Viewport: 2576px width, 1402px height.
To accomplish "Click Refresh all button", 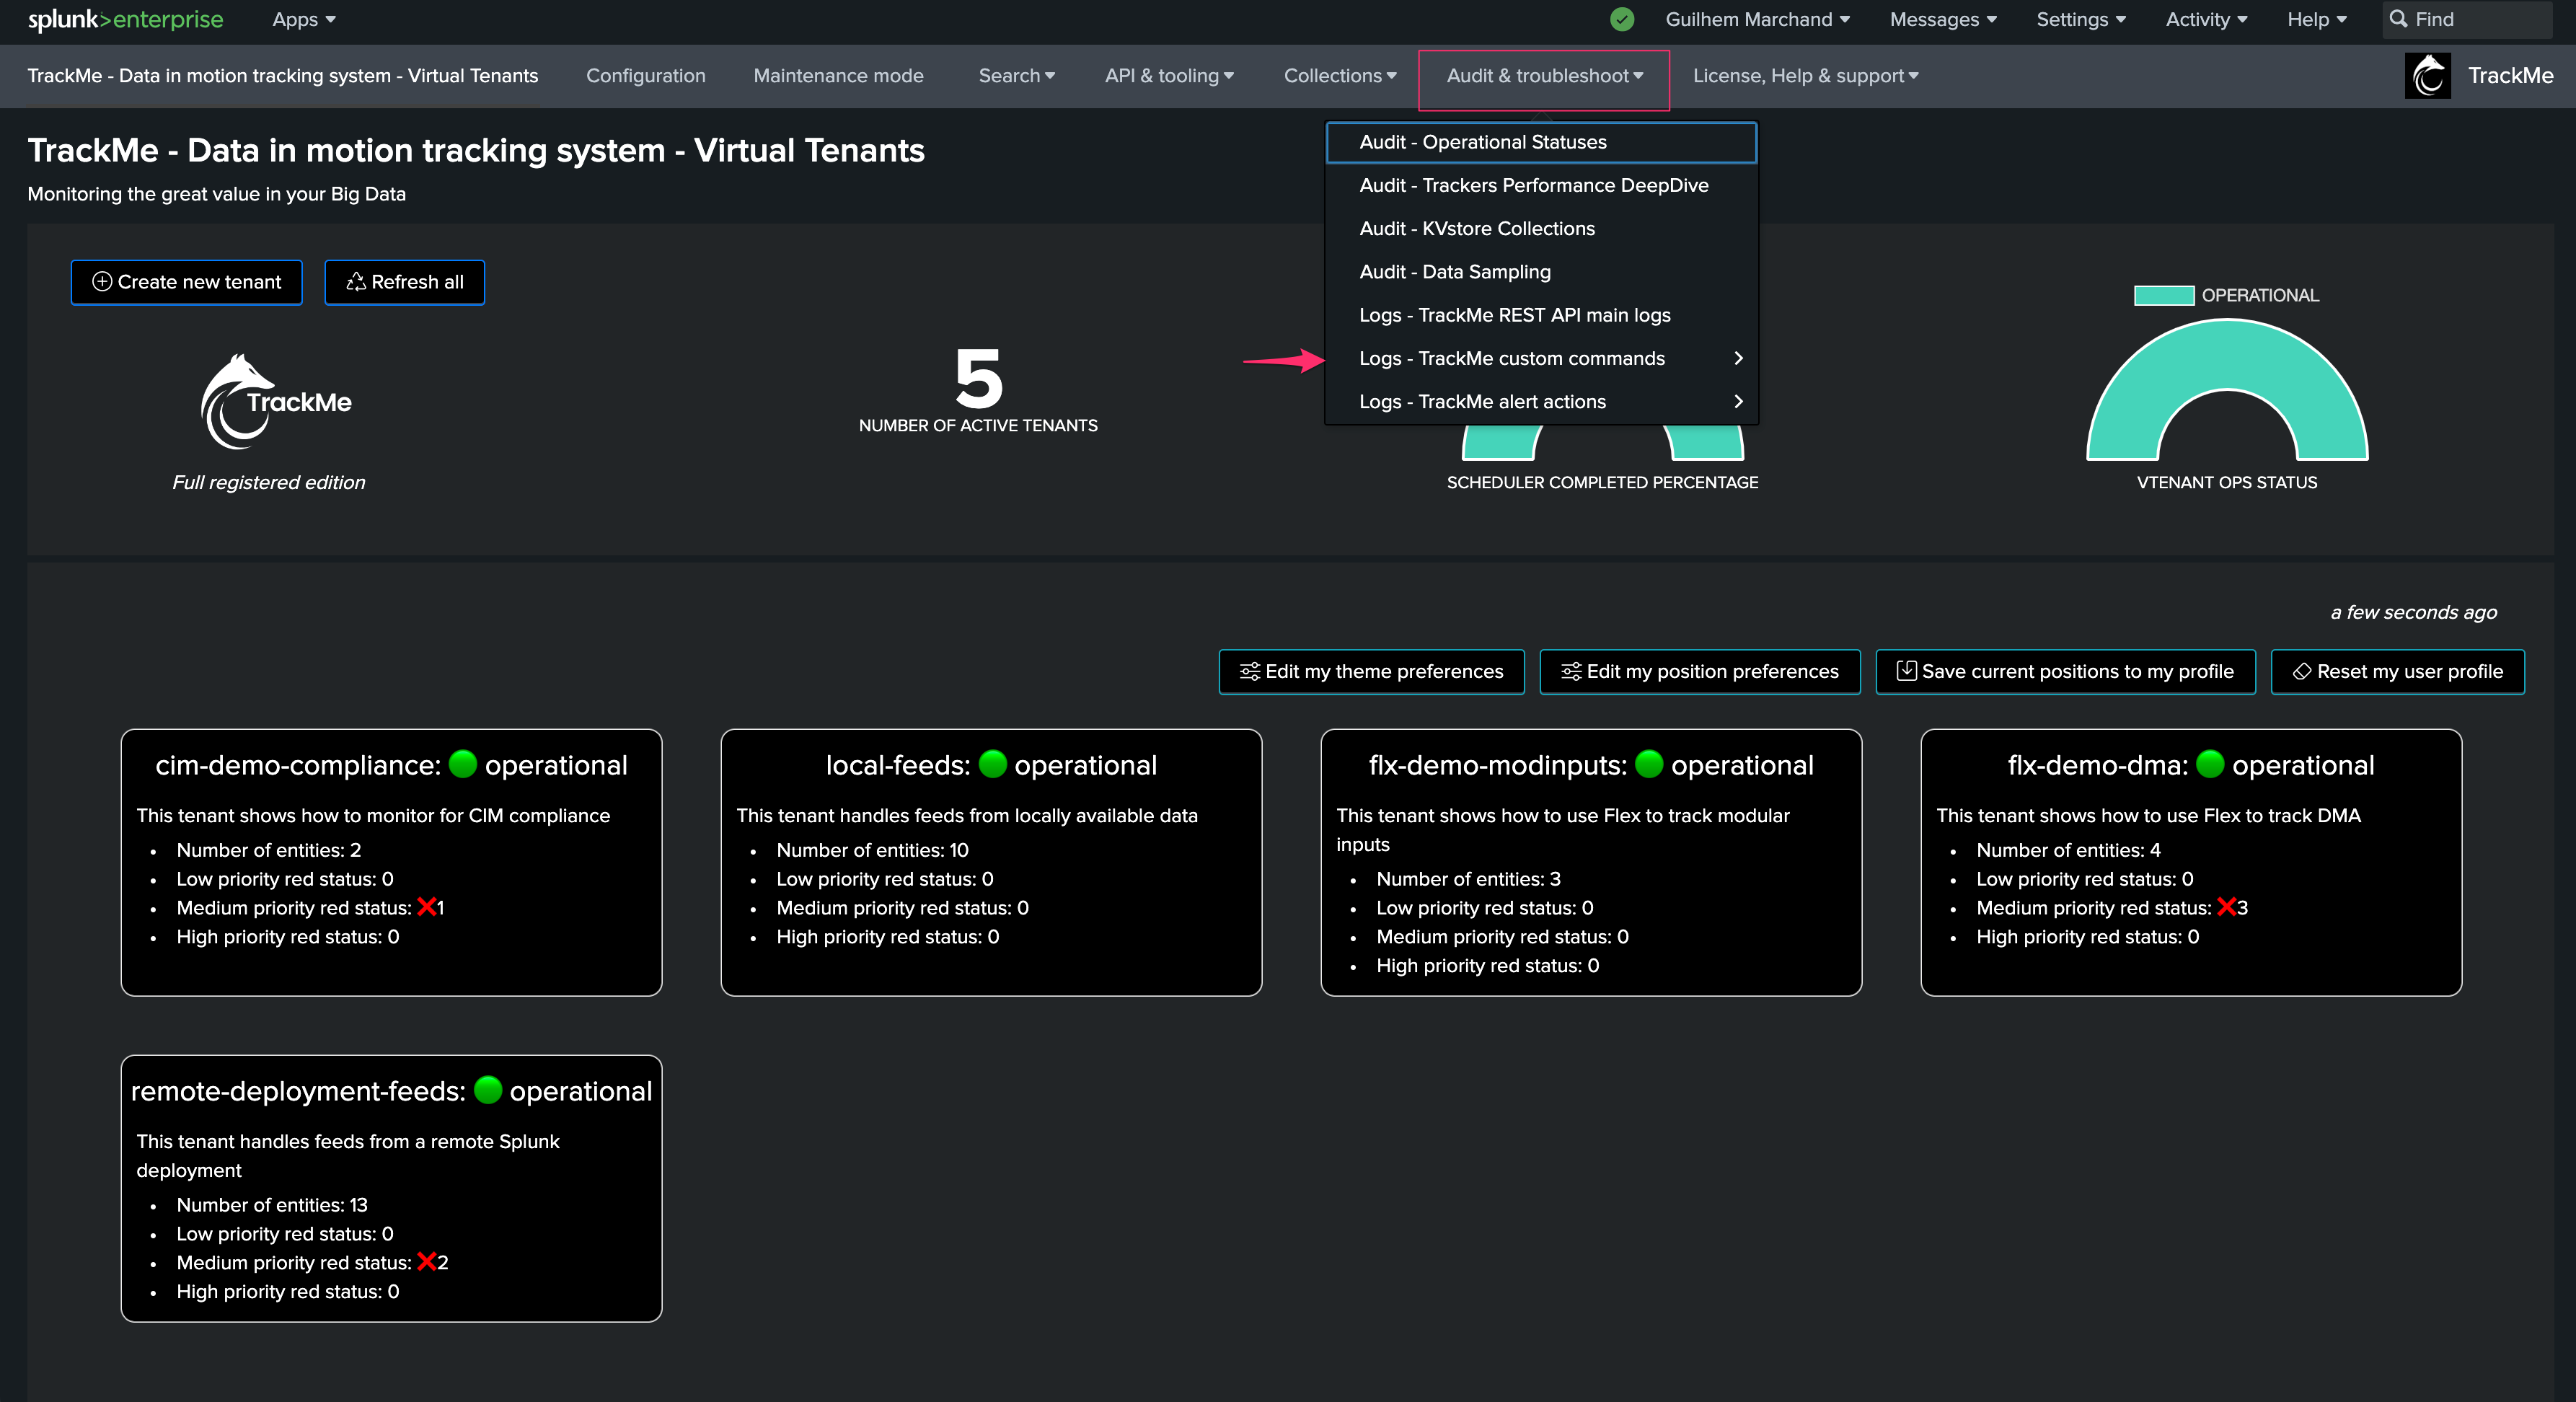I will (404, 282).
